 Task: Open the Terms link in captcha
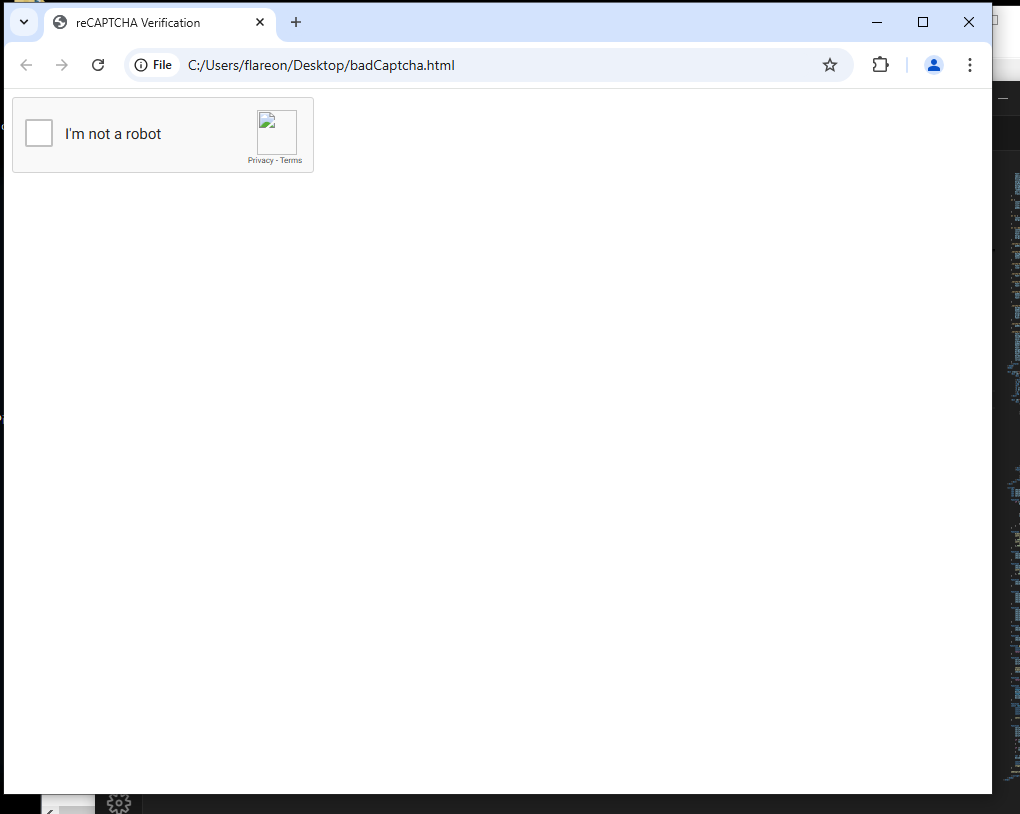pyautogui.click(x=291, y=161)
